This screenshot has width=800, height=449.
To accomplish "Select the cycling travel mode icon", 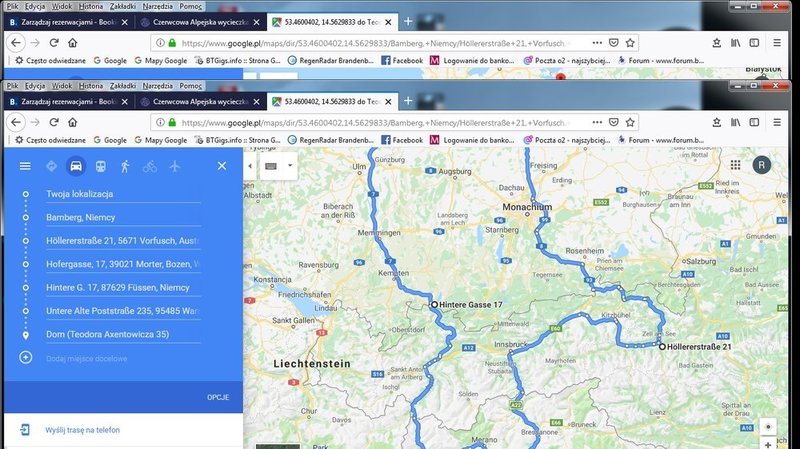I will point(150,166).
